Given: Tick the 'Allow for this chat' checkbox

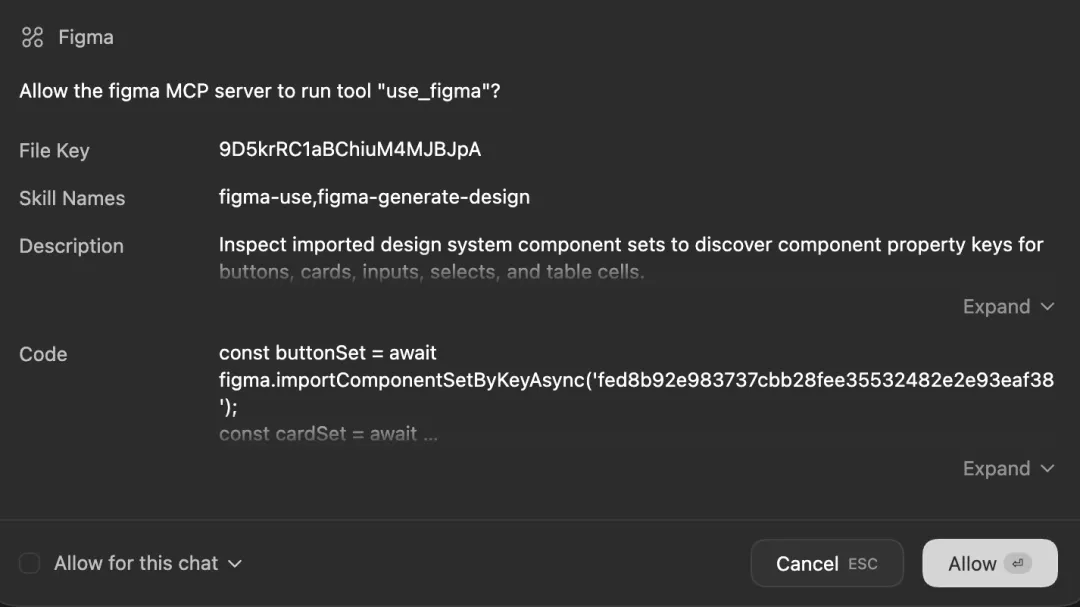Looking at the screenshot, I should coord(30,564).
